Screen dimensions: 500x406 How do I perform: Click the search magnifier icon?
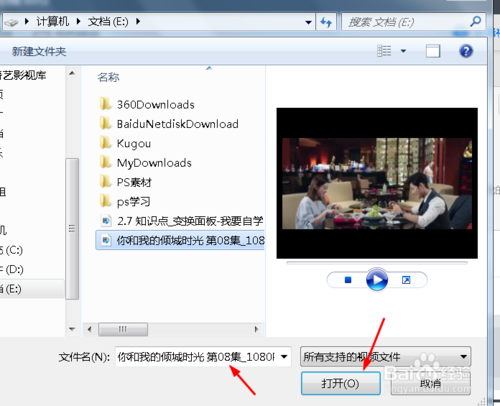(476, 22)
